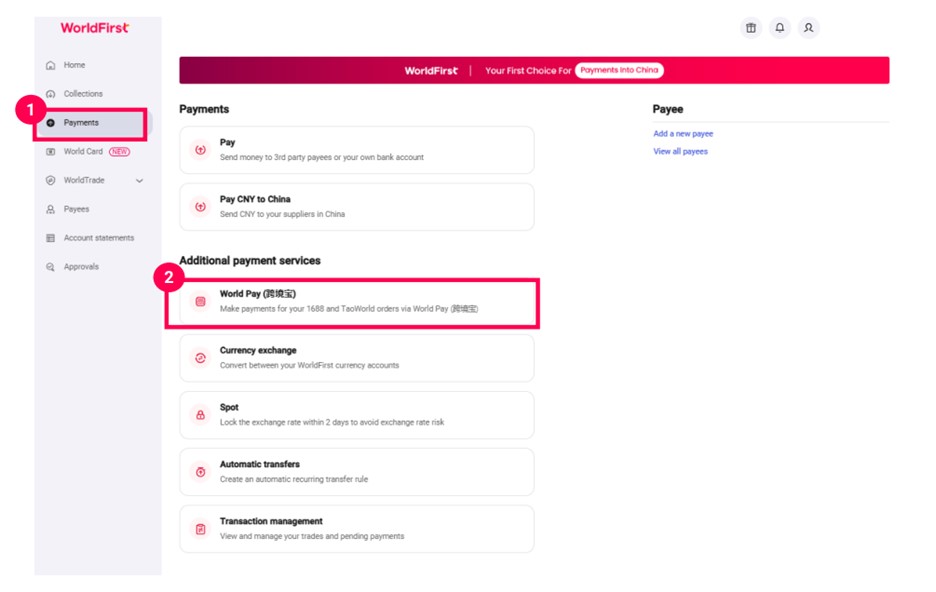Click the WorldFirst logo in sidebar
Viewport: 936px width, 592px height.
[x=94, y=28]
